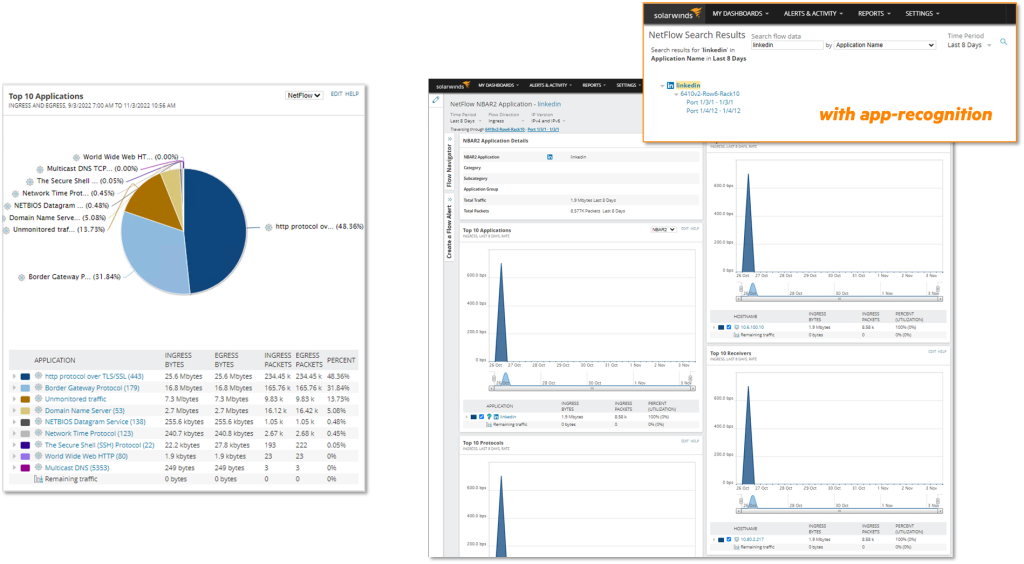Screen dimensions: 1024x564
Task: Click the 'Search flow data' input containing linkedin
Action: (x=786, y=45)
